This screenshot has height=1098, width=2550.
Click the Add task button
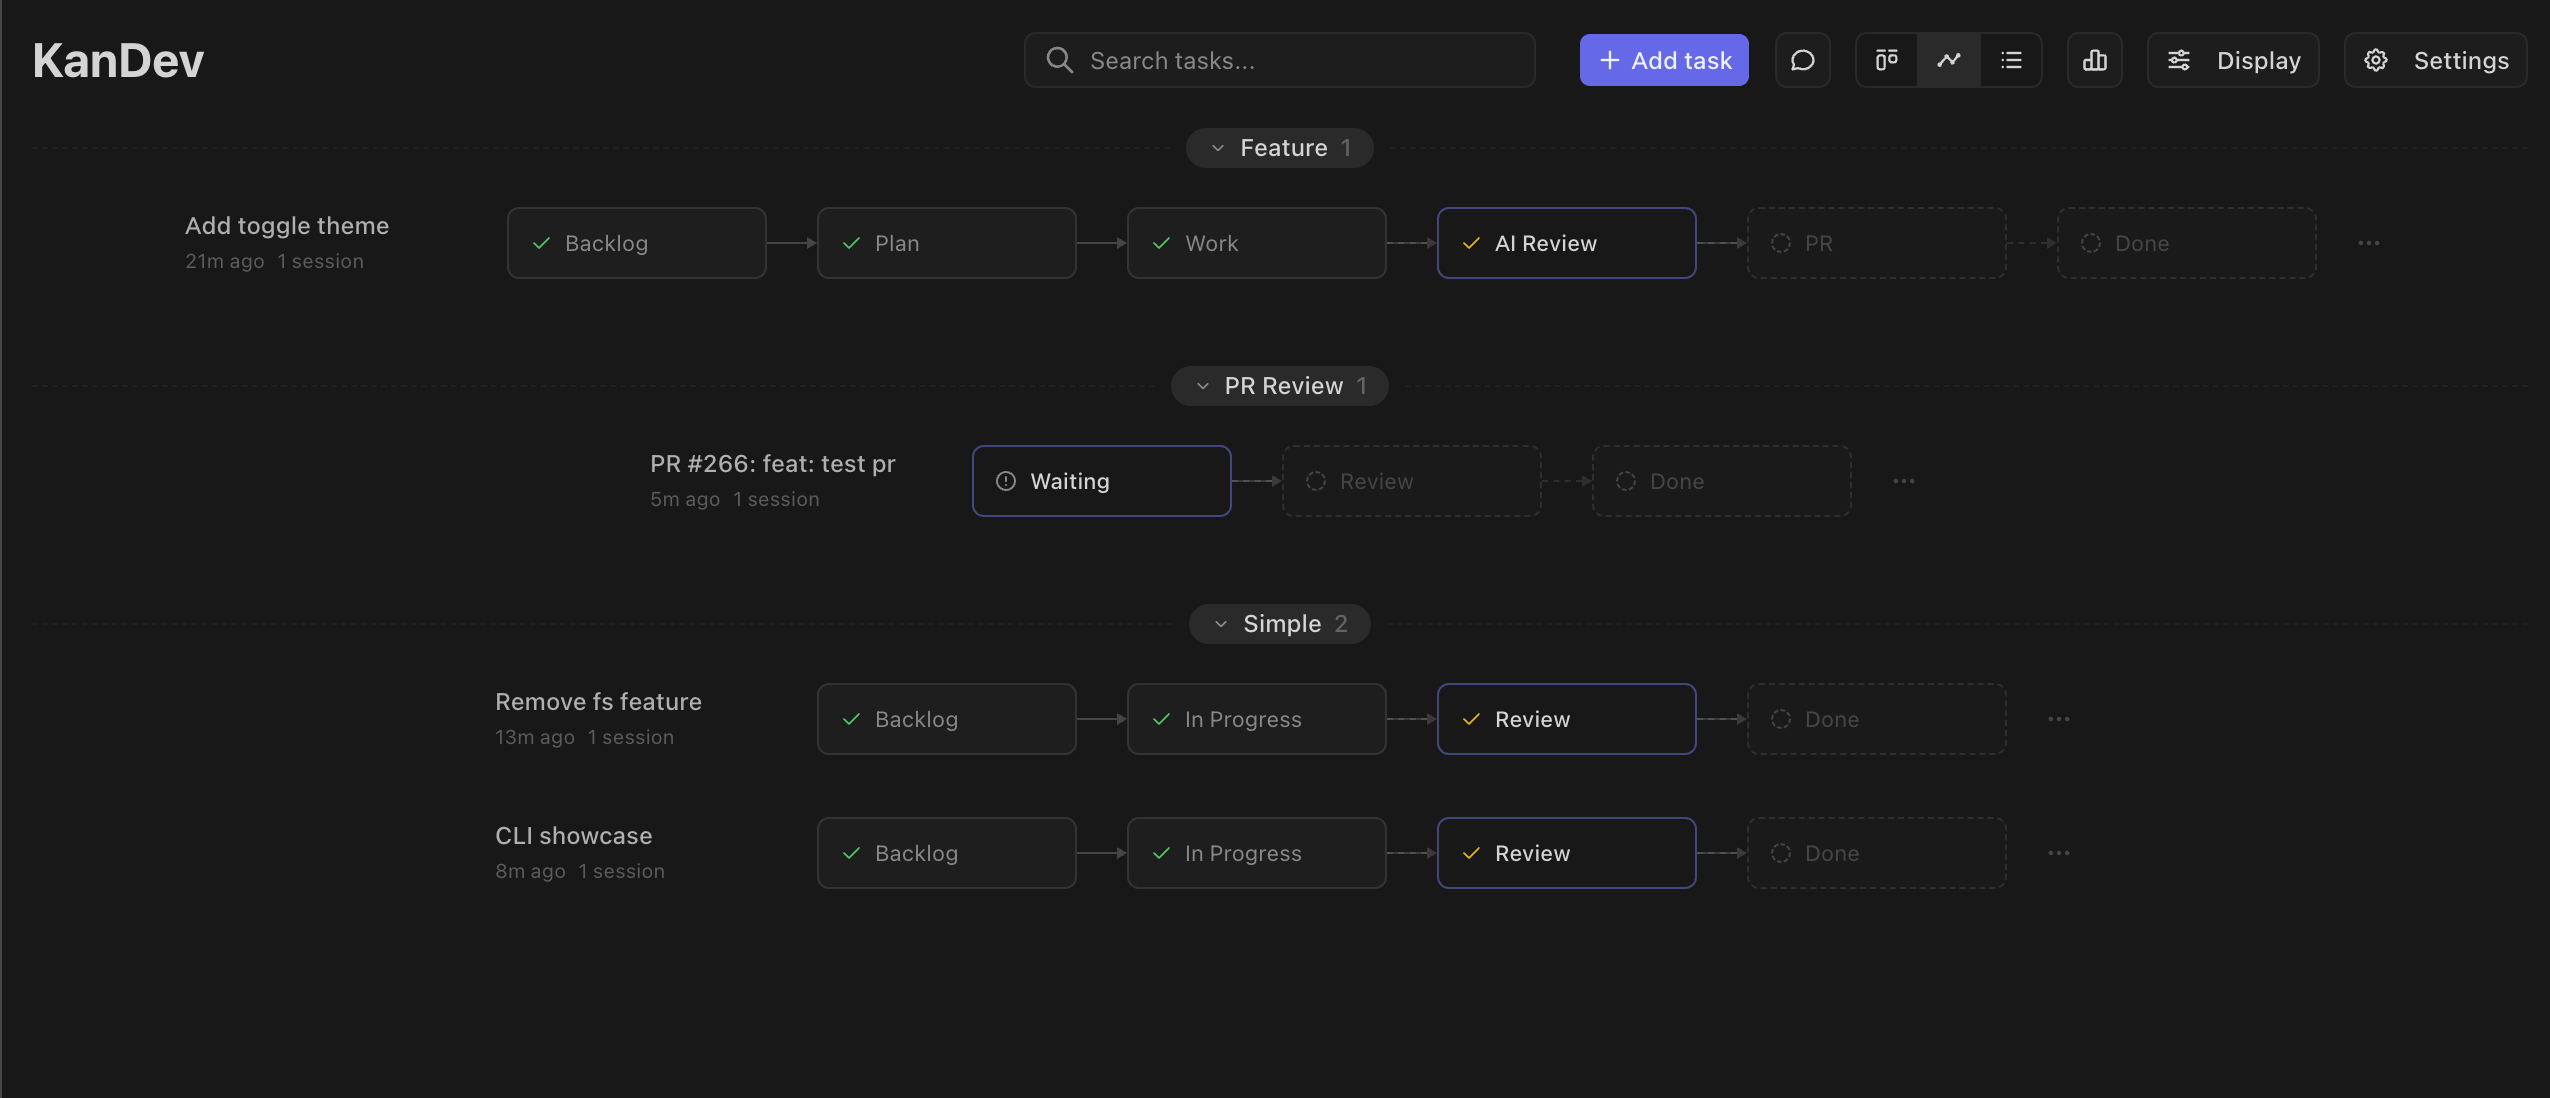pos(1664,60)
